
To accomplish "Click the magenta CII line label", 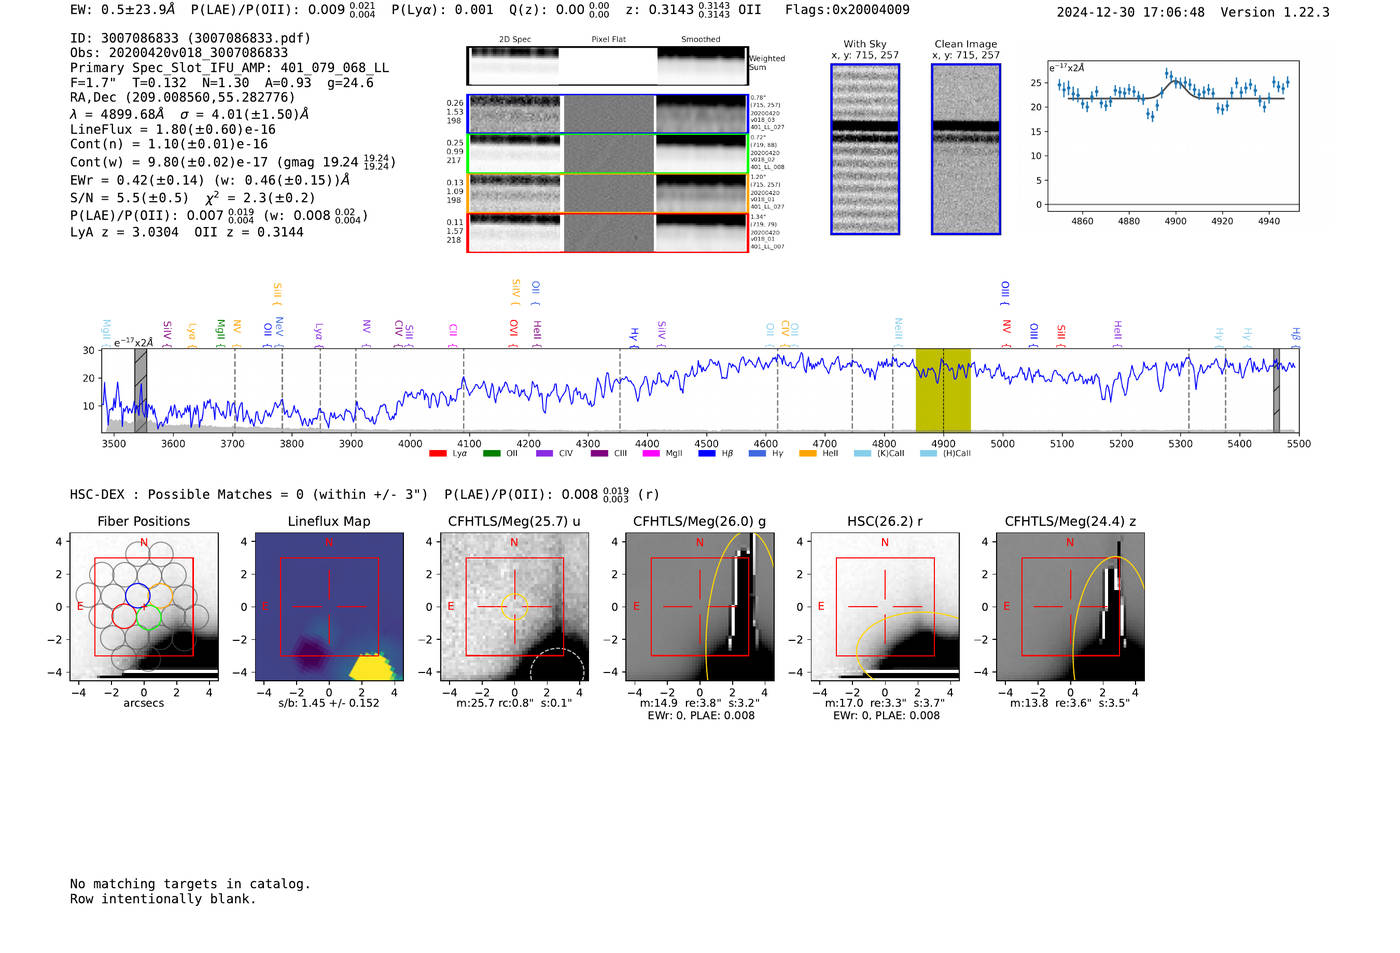I will click(x=453, y=334).
